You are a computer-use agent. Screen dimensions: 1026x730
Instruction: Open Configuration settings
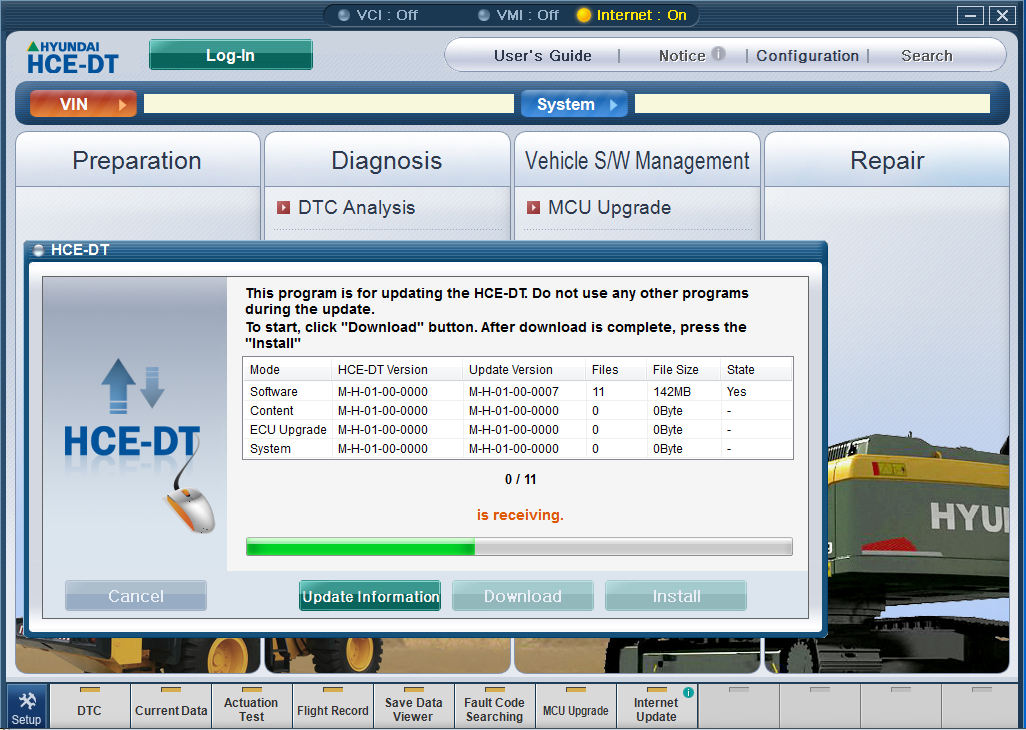[x=807, y=56]
